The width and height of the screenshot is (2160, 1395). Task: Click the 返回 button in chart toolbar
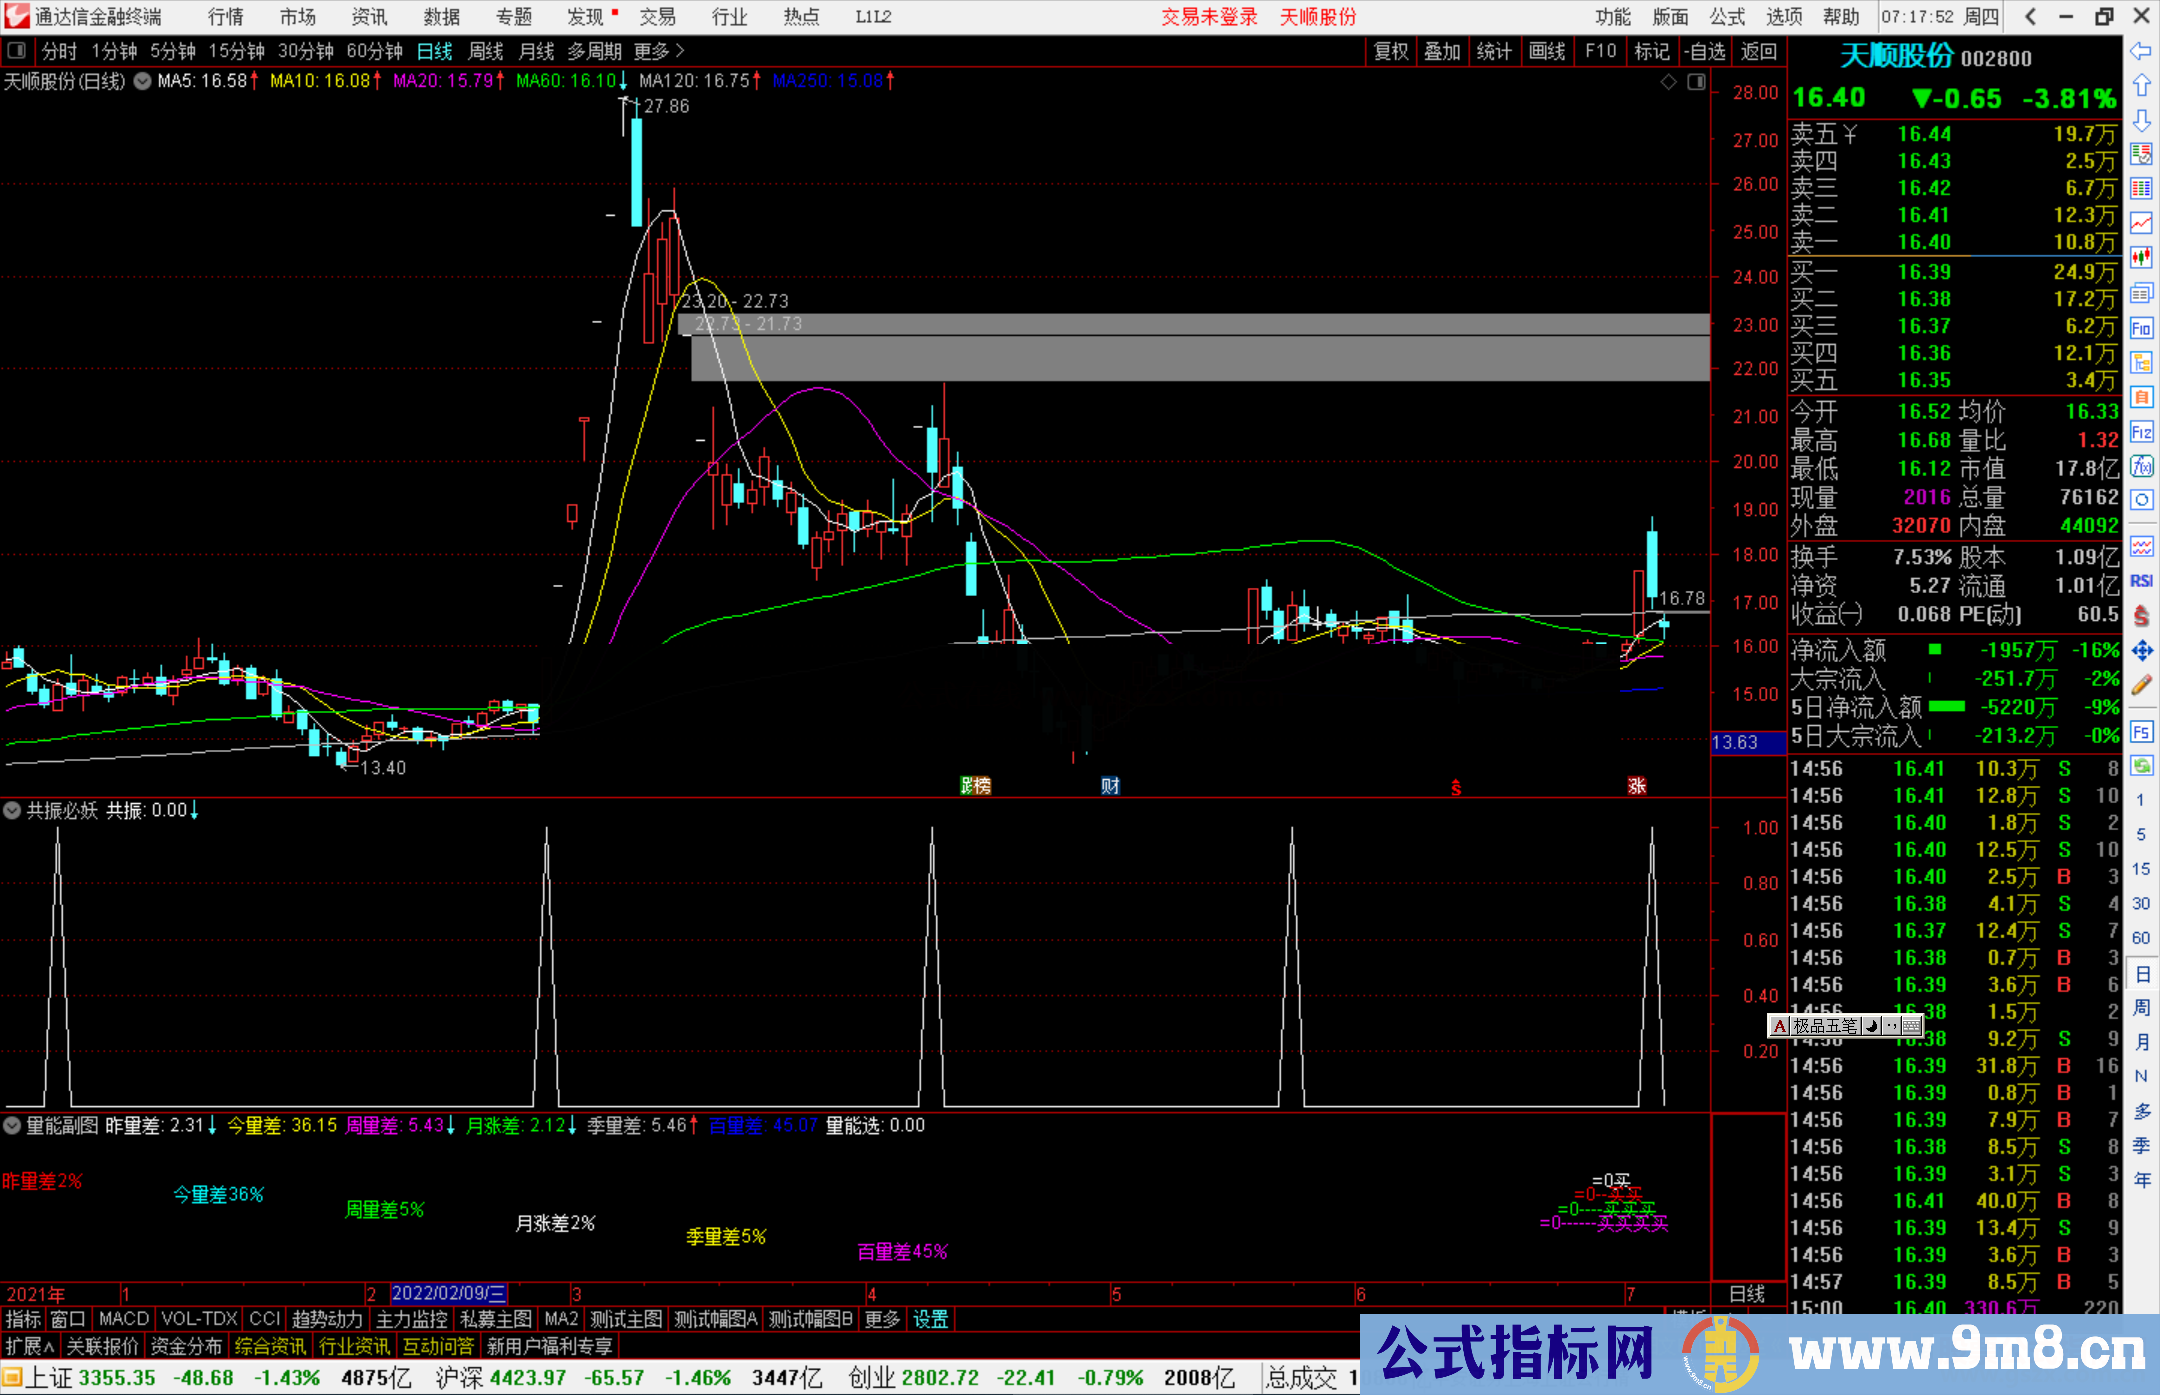pos(1759,51)
